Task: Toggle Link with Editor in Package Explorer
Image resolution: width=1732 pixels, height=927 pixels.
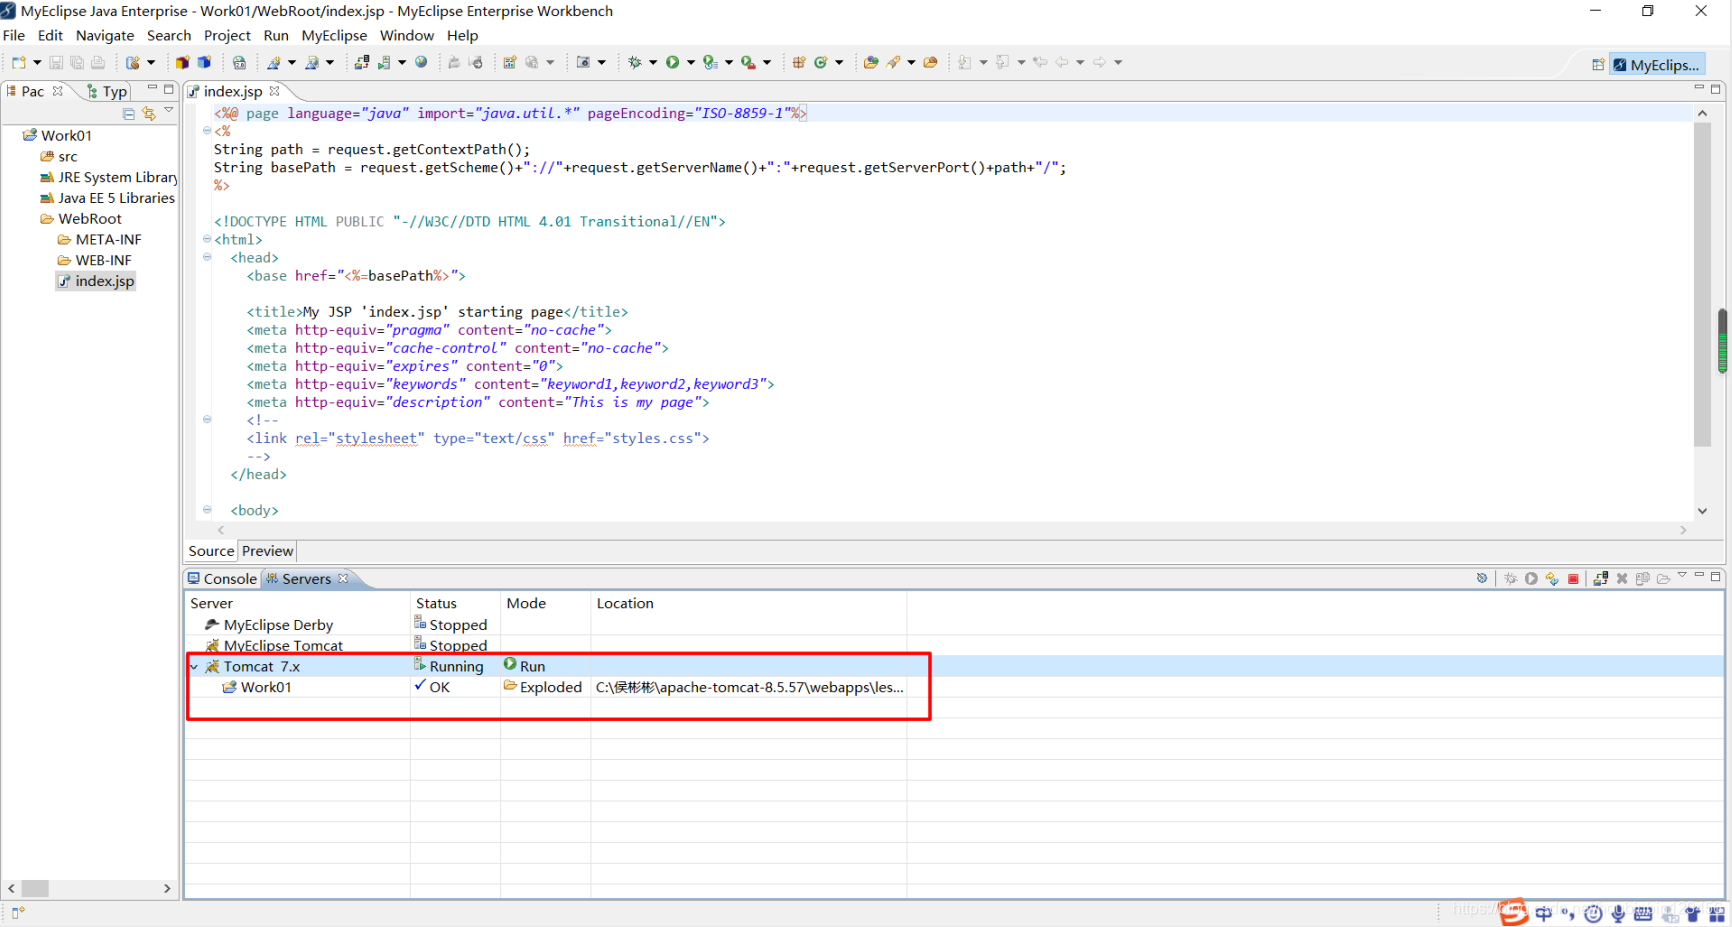Action: 149,114
